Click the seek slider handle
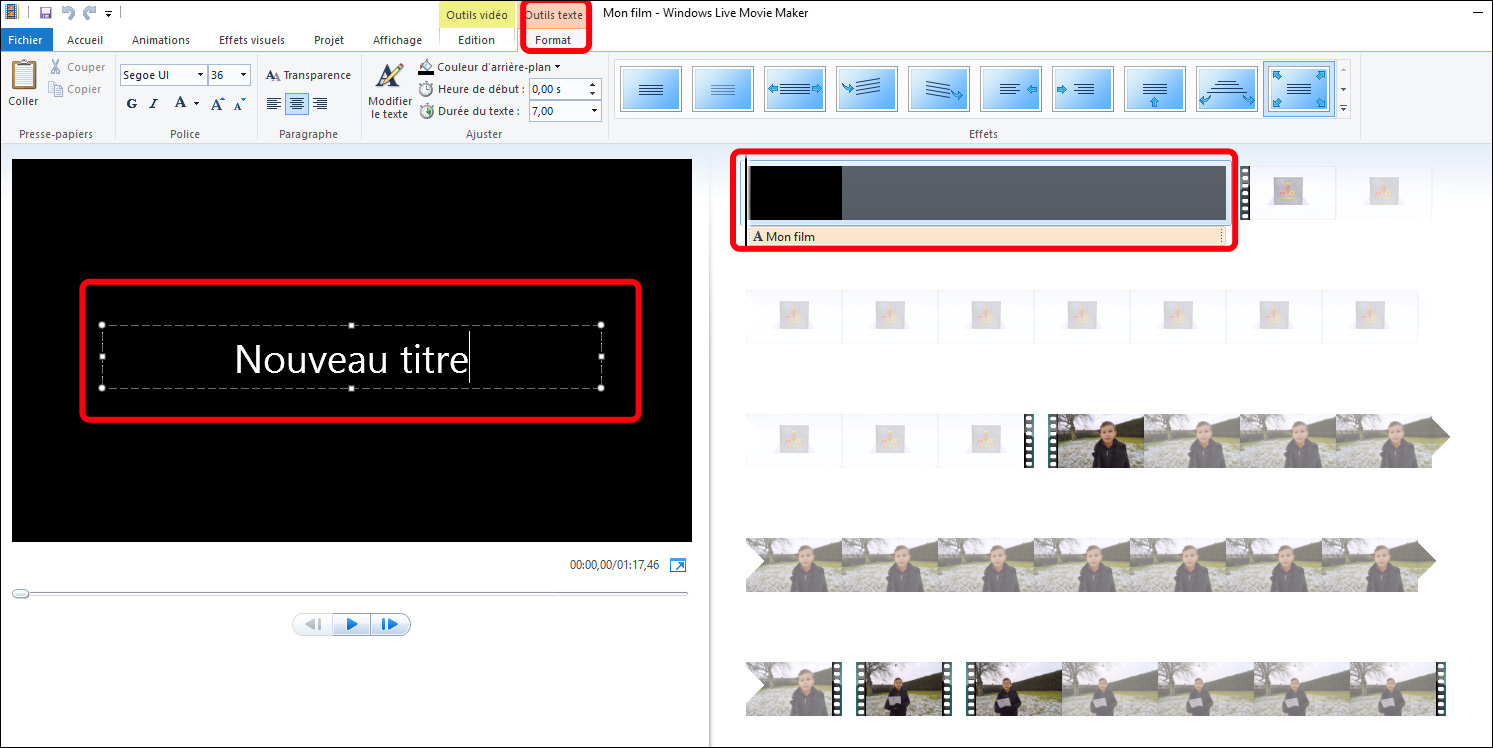Viewport: 1493px width, 748px height. [20, 593]
